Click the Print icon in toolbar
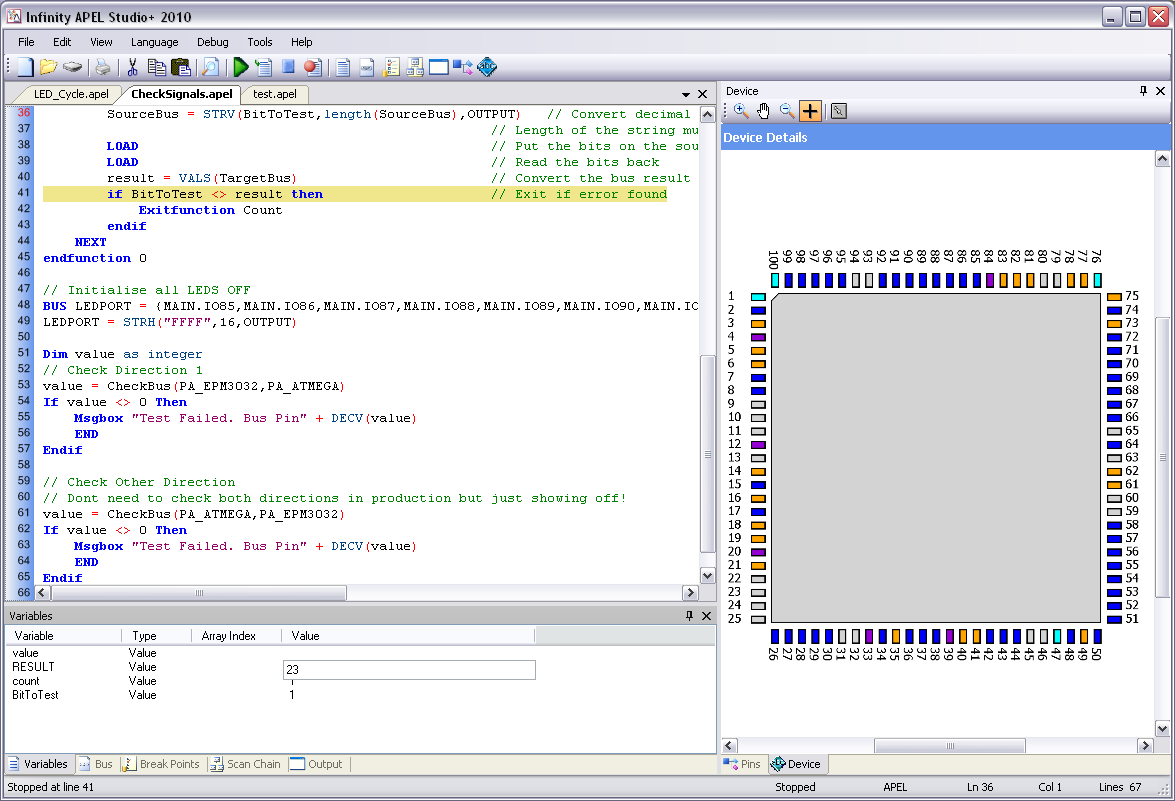The width and height of the screenshot is (1175, 801). [x=102, y=67]
